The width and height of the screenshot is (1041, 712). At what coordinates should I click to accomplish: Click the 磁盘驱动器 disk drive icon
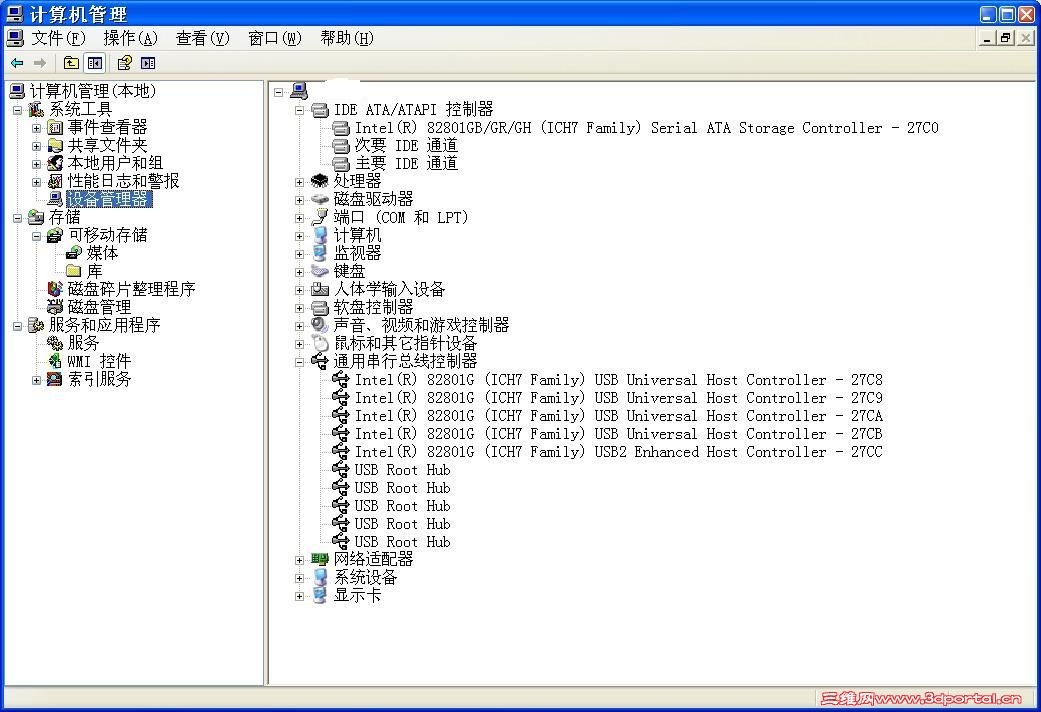[x=320, y=199]
